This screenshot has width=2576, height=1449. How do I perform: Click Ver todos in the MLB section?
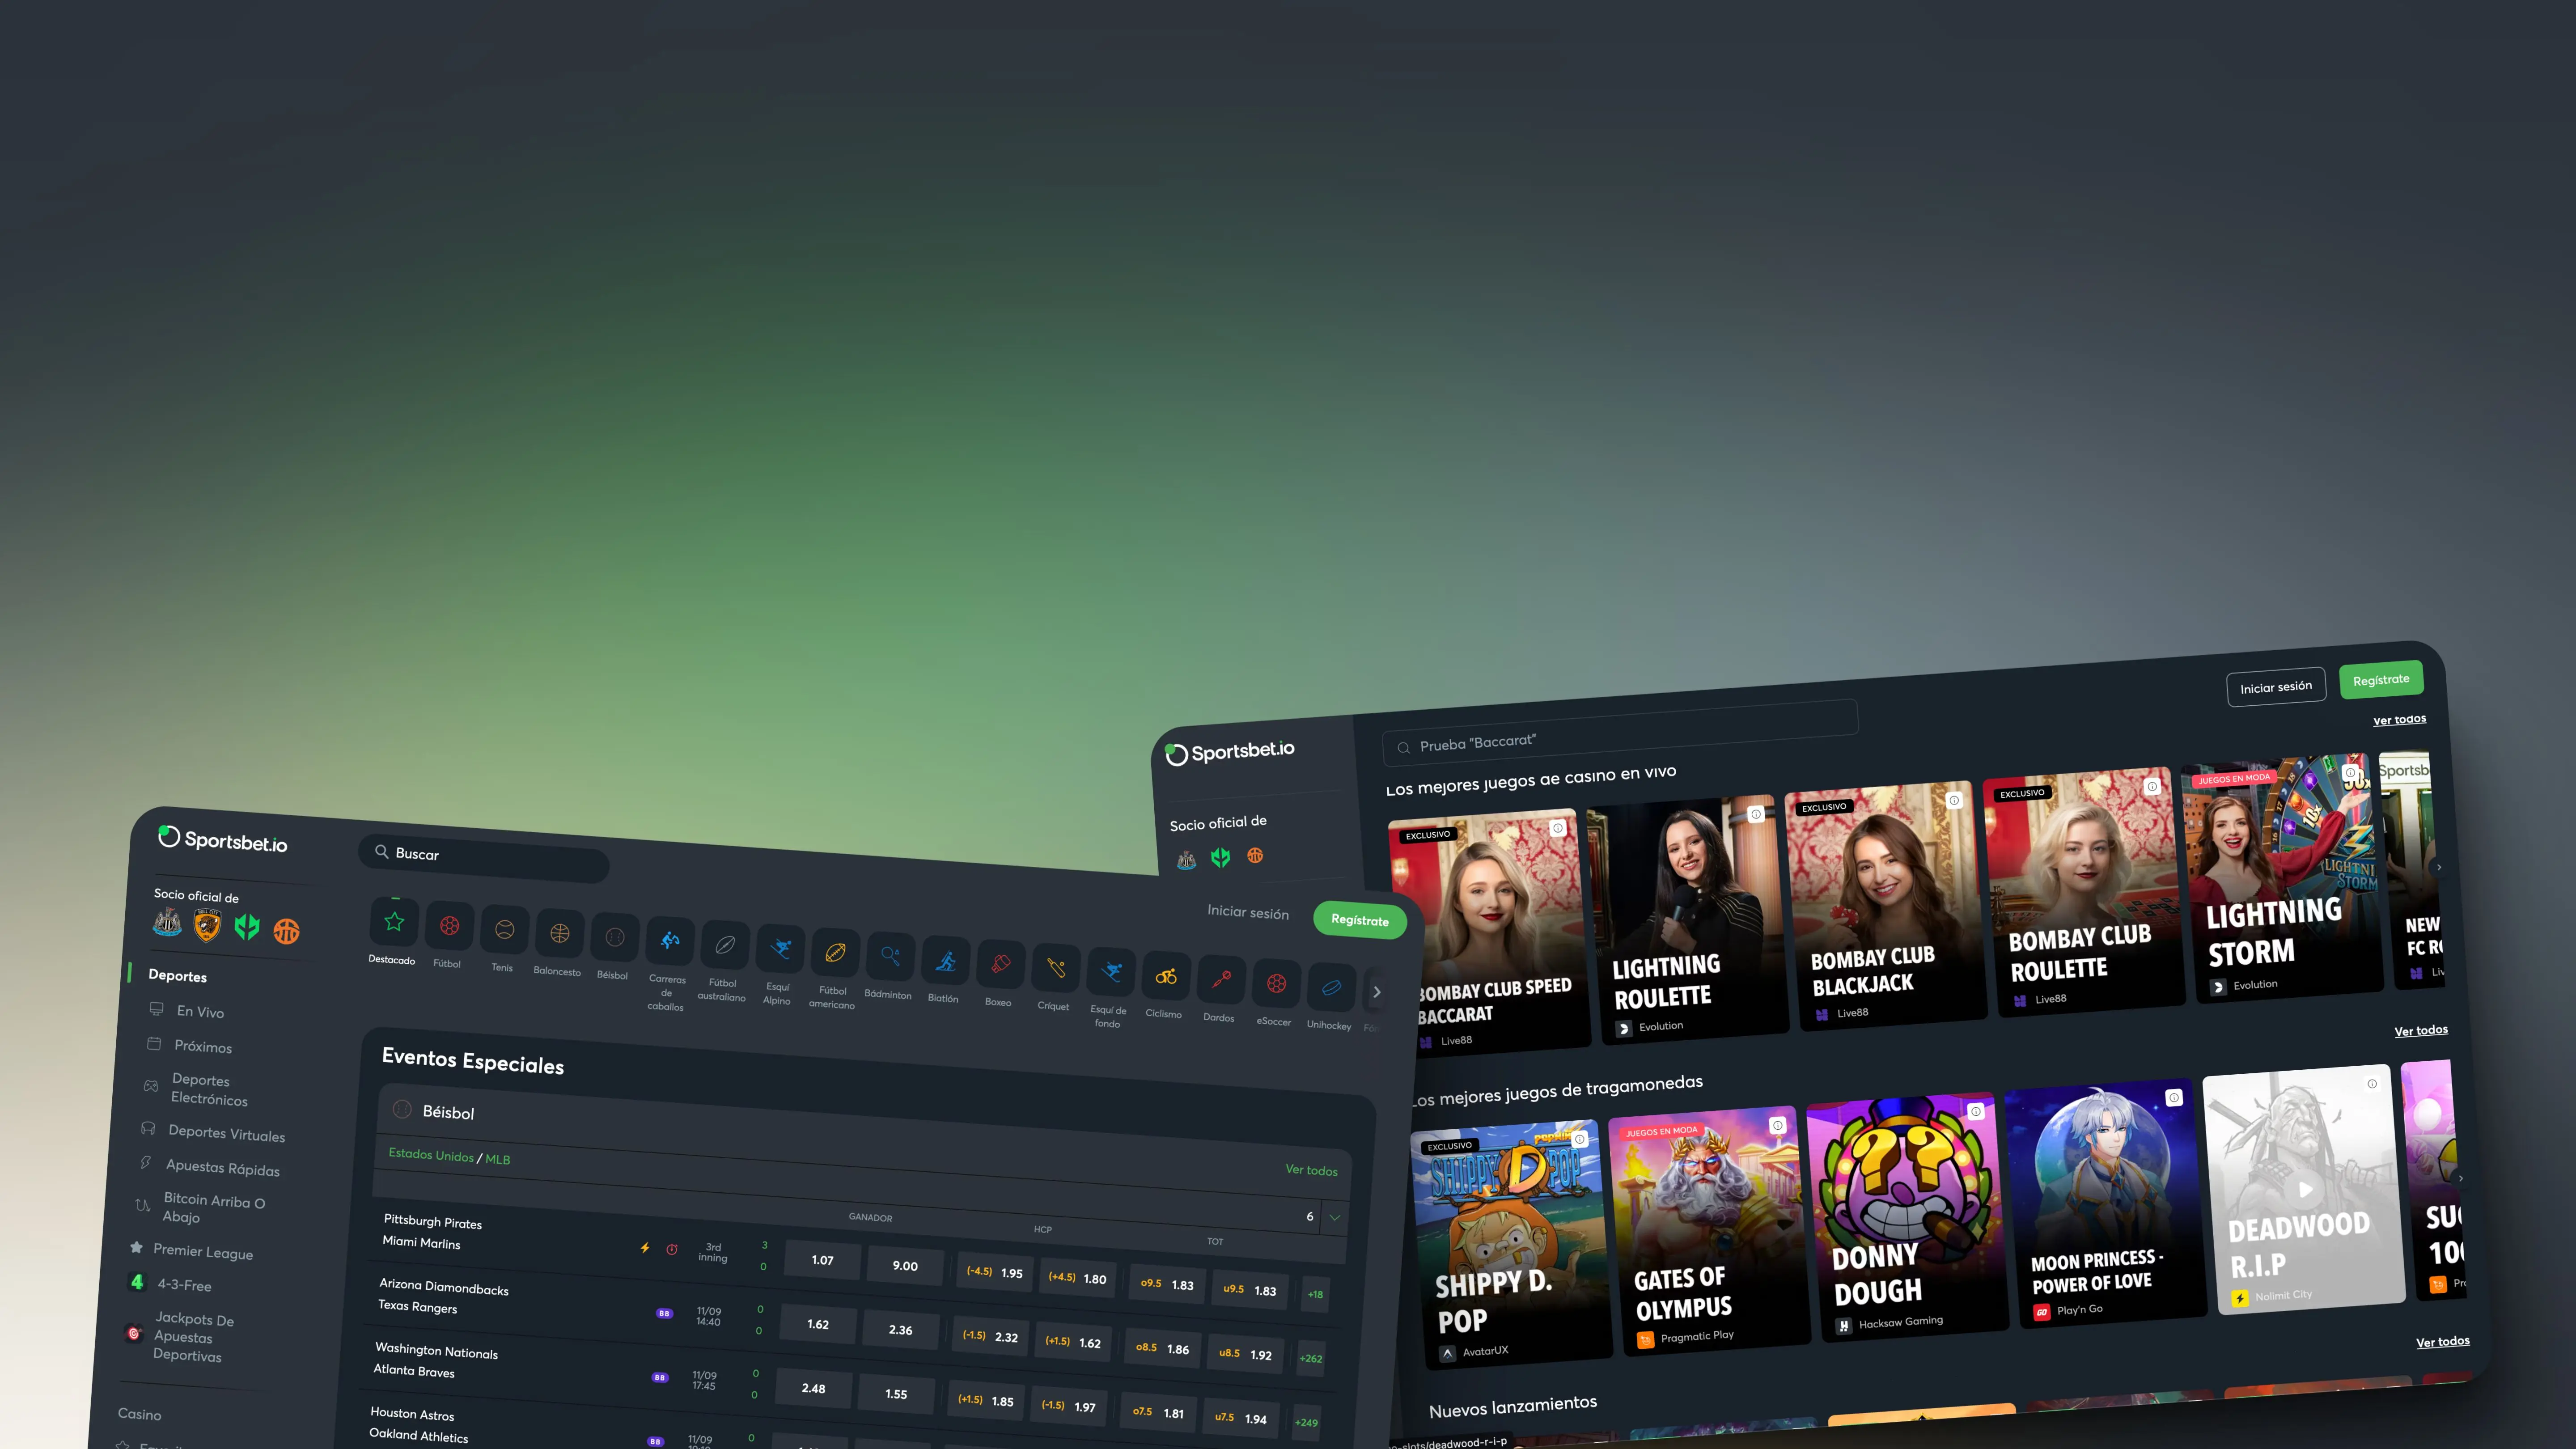[1310, 1169]
